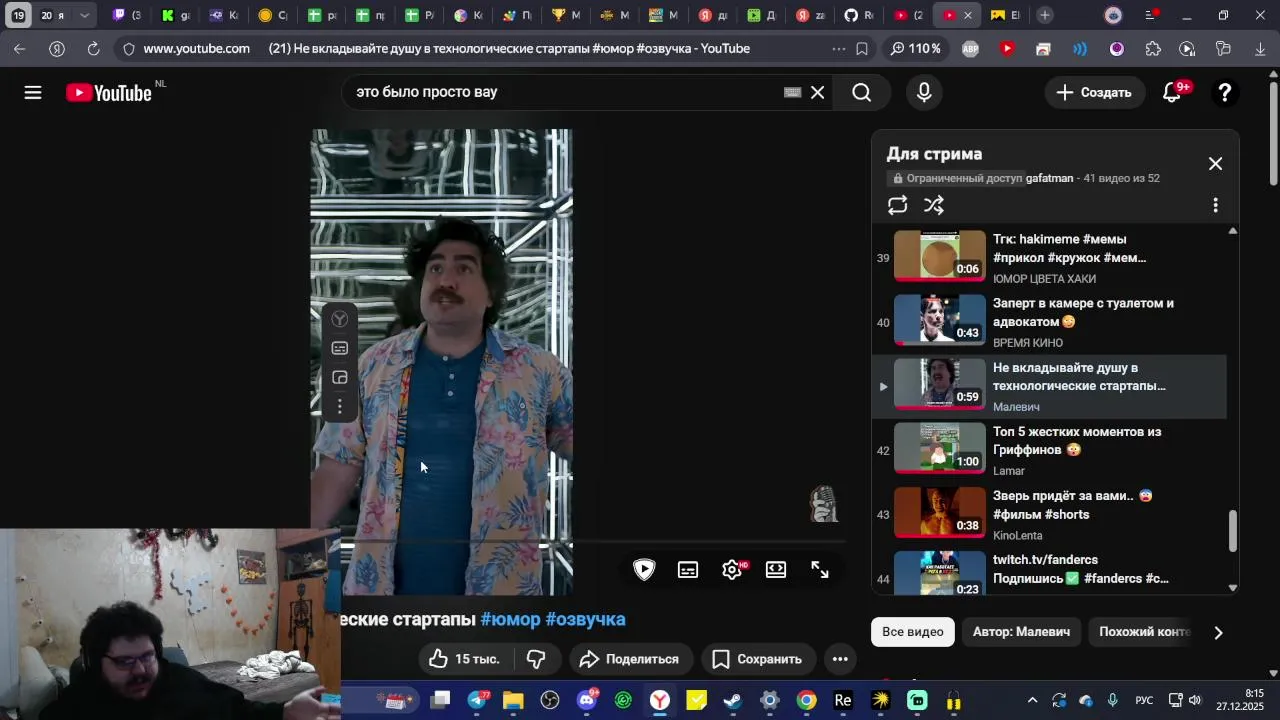
Task: Bookmark the page in address bar
Action: click(862, 48)
